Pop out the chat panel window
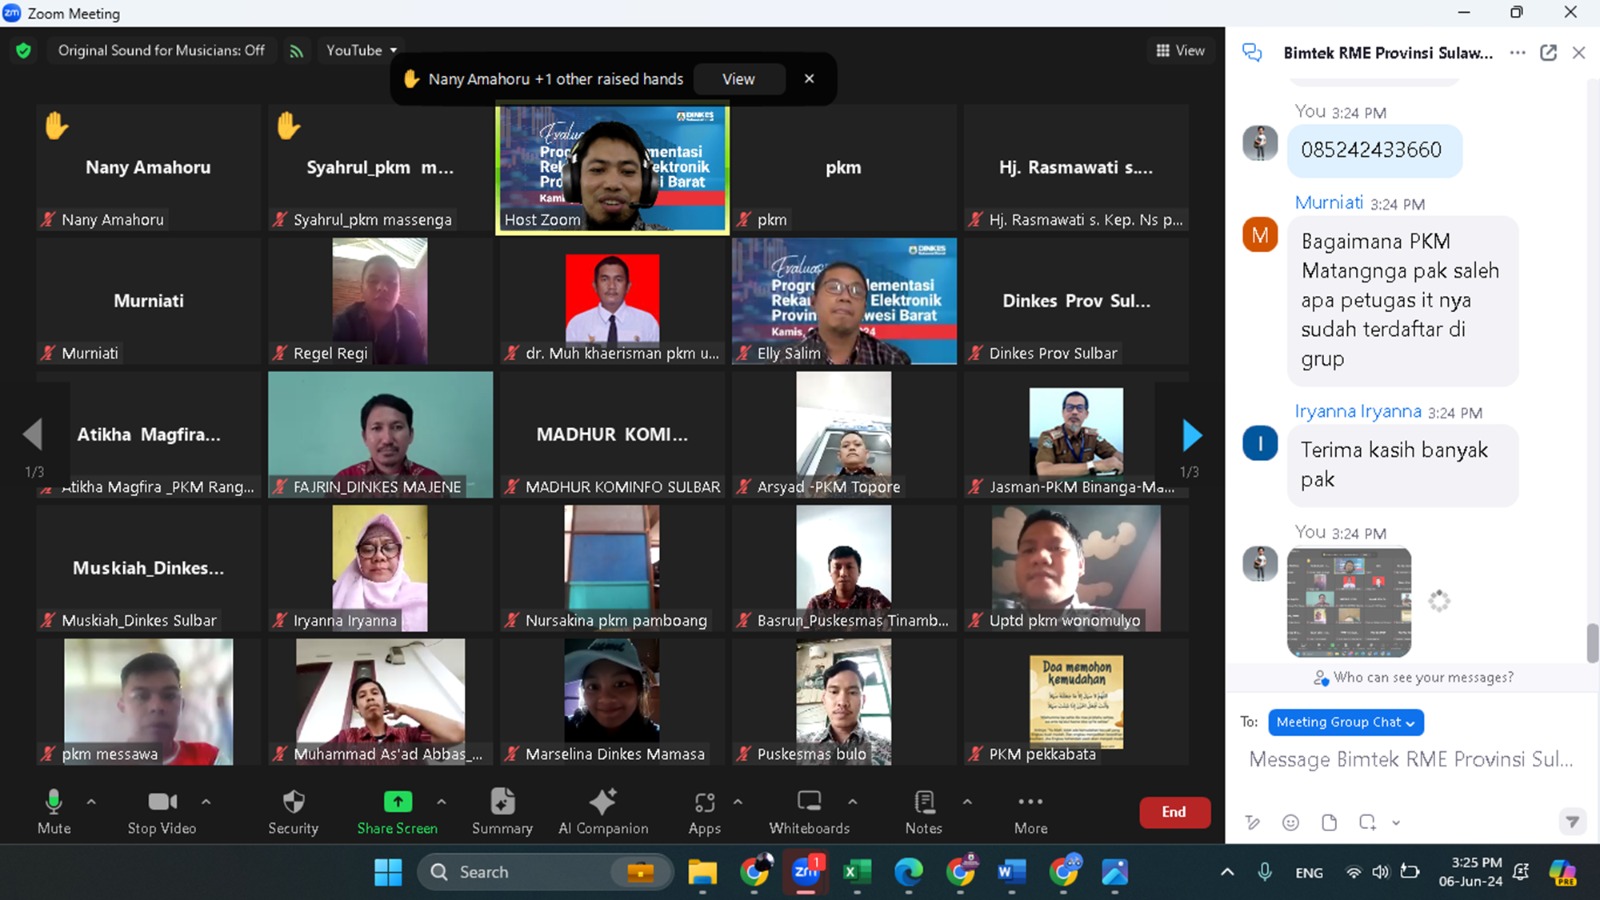 point(1548,53)
